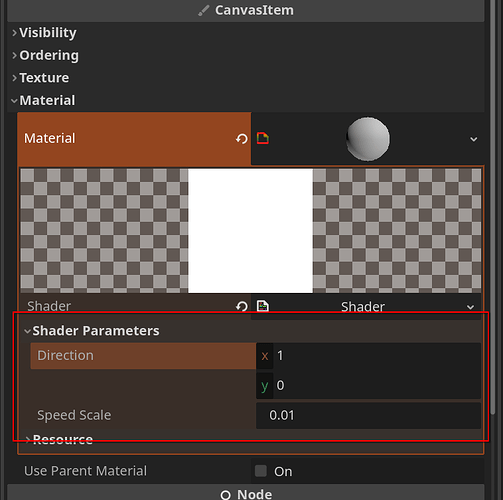Click the white material preview image

[x=250, y=231]
